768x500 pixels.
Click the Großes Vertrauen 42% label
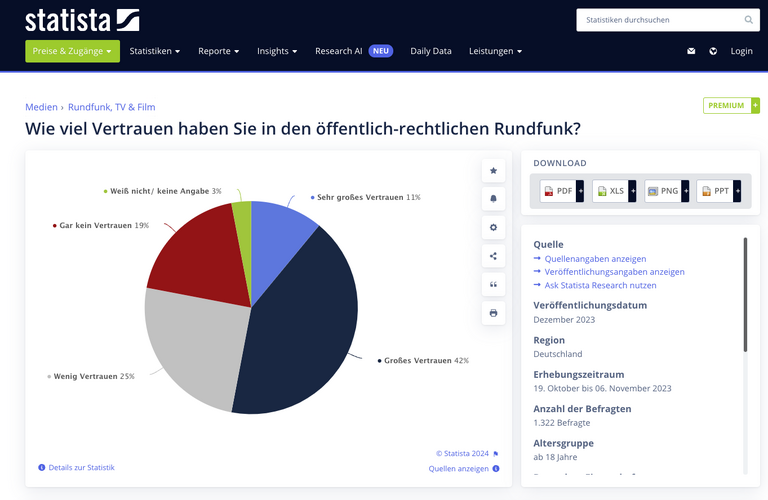click(423, 360)
